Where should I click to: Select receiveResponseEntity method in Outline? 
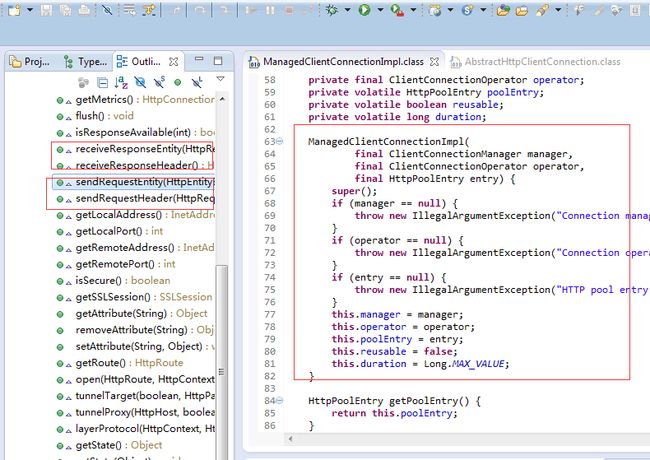(136, 149)
